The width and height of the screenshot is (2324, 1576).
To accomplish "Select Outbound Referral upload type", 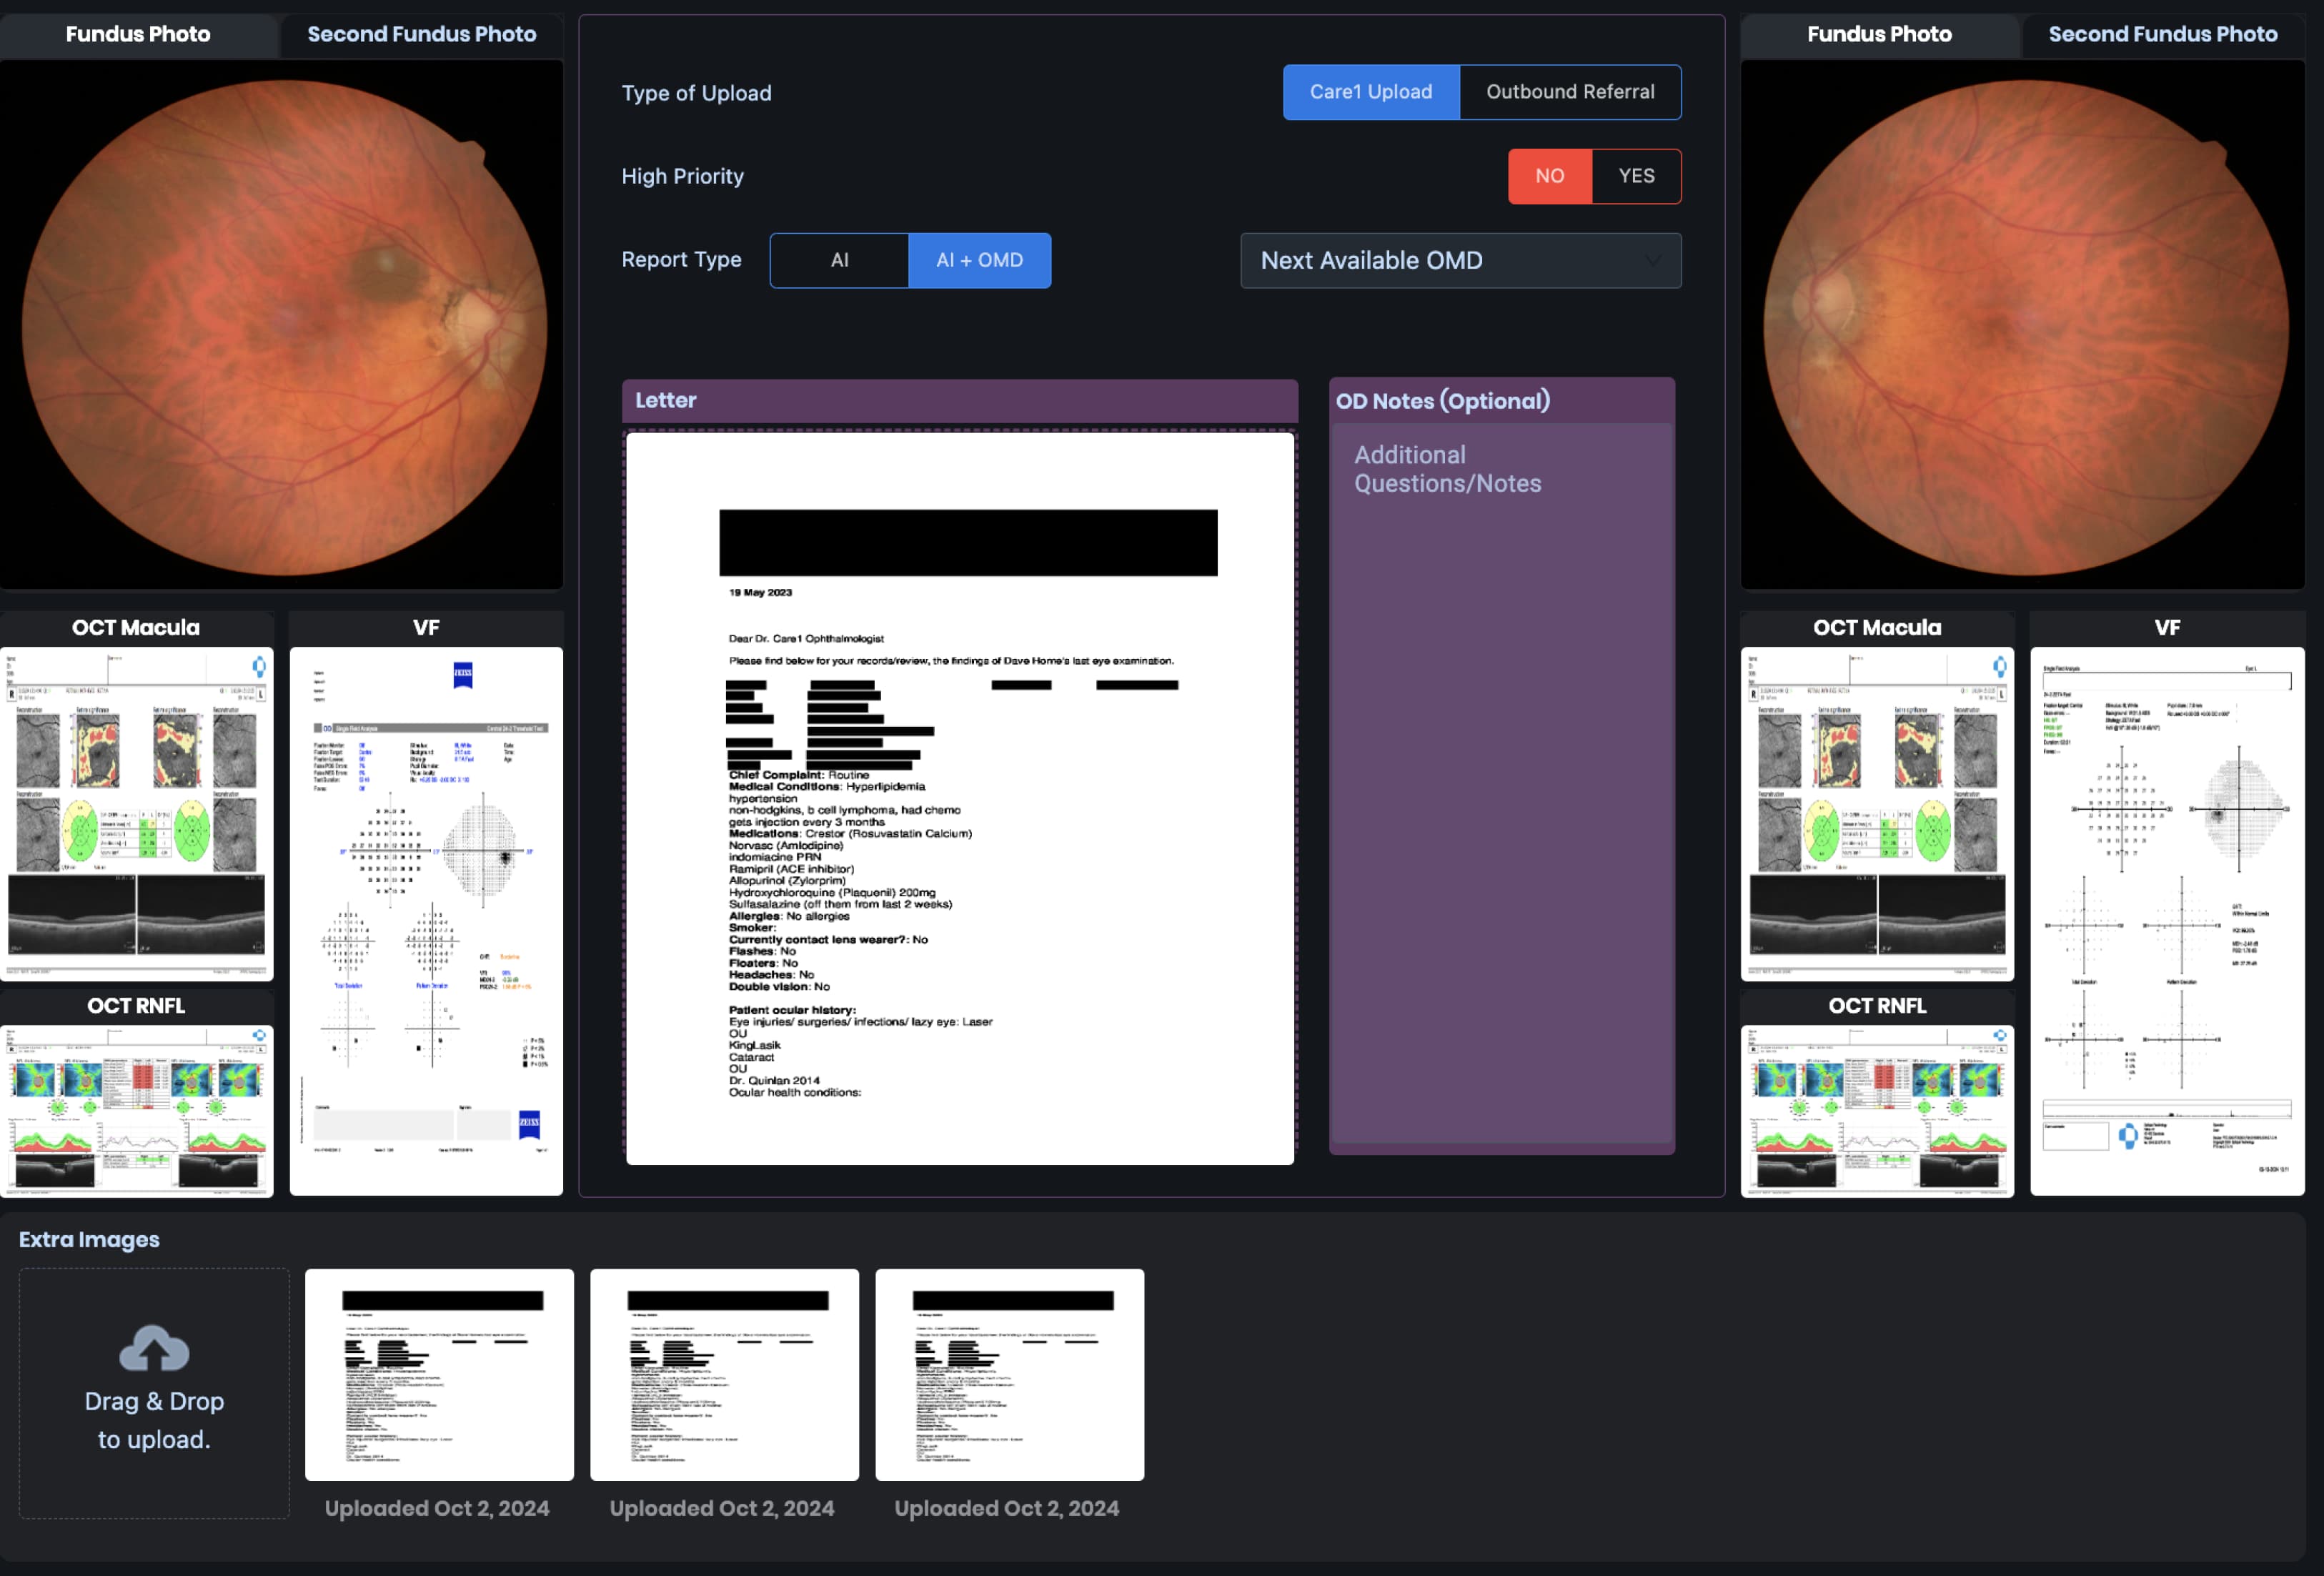I will (1570, 92).
